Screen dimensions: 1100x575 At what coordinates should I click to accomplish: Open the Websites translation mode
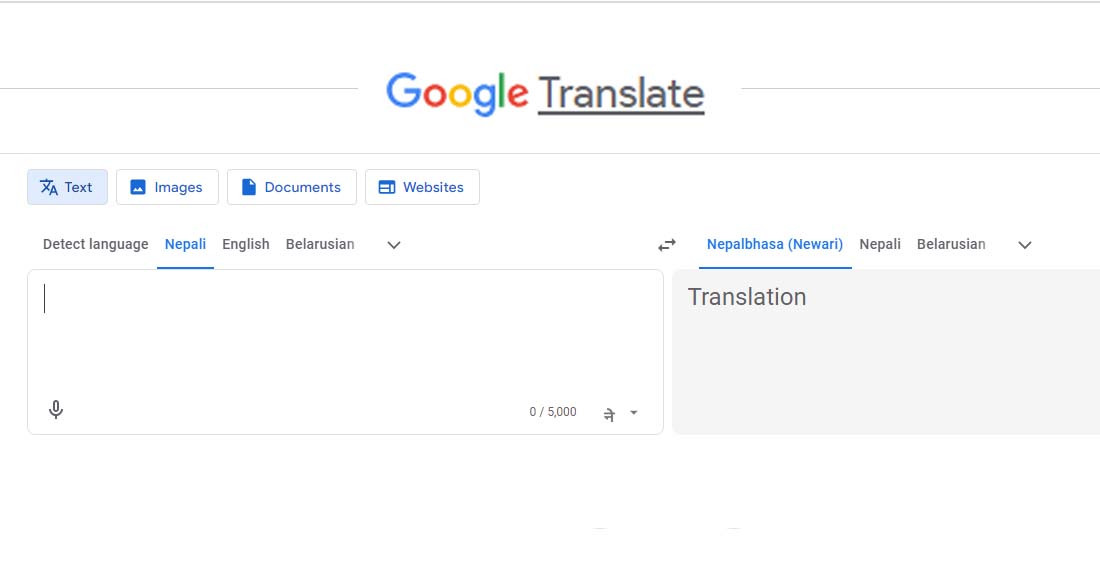pyautogui.click(x=421, y=187)
